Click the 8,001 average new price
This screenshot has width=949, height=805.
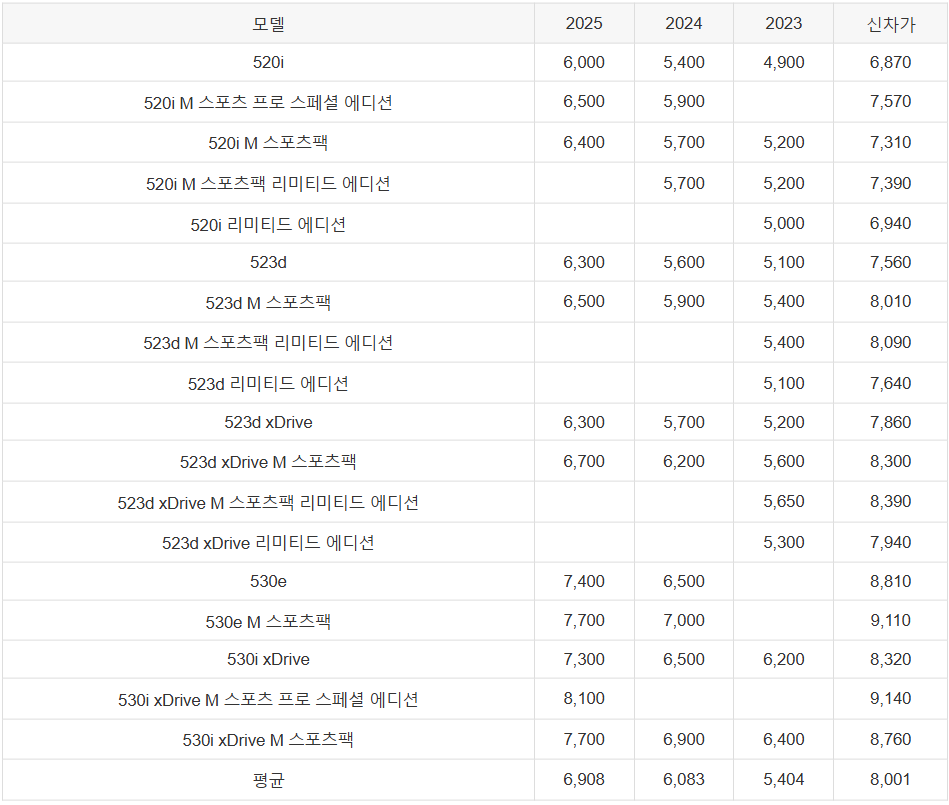pyautogui.click(x=890, y=780)
